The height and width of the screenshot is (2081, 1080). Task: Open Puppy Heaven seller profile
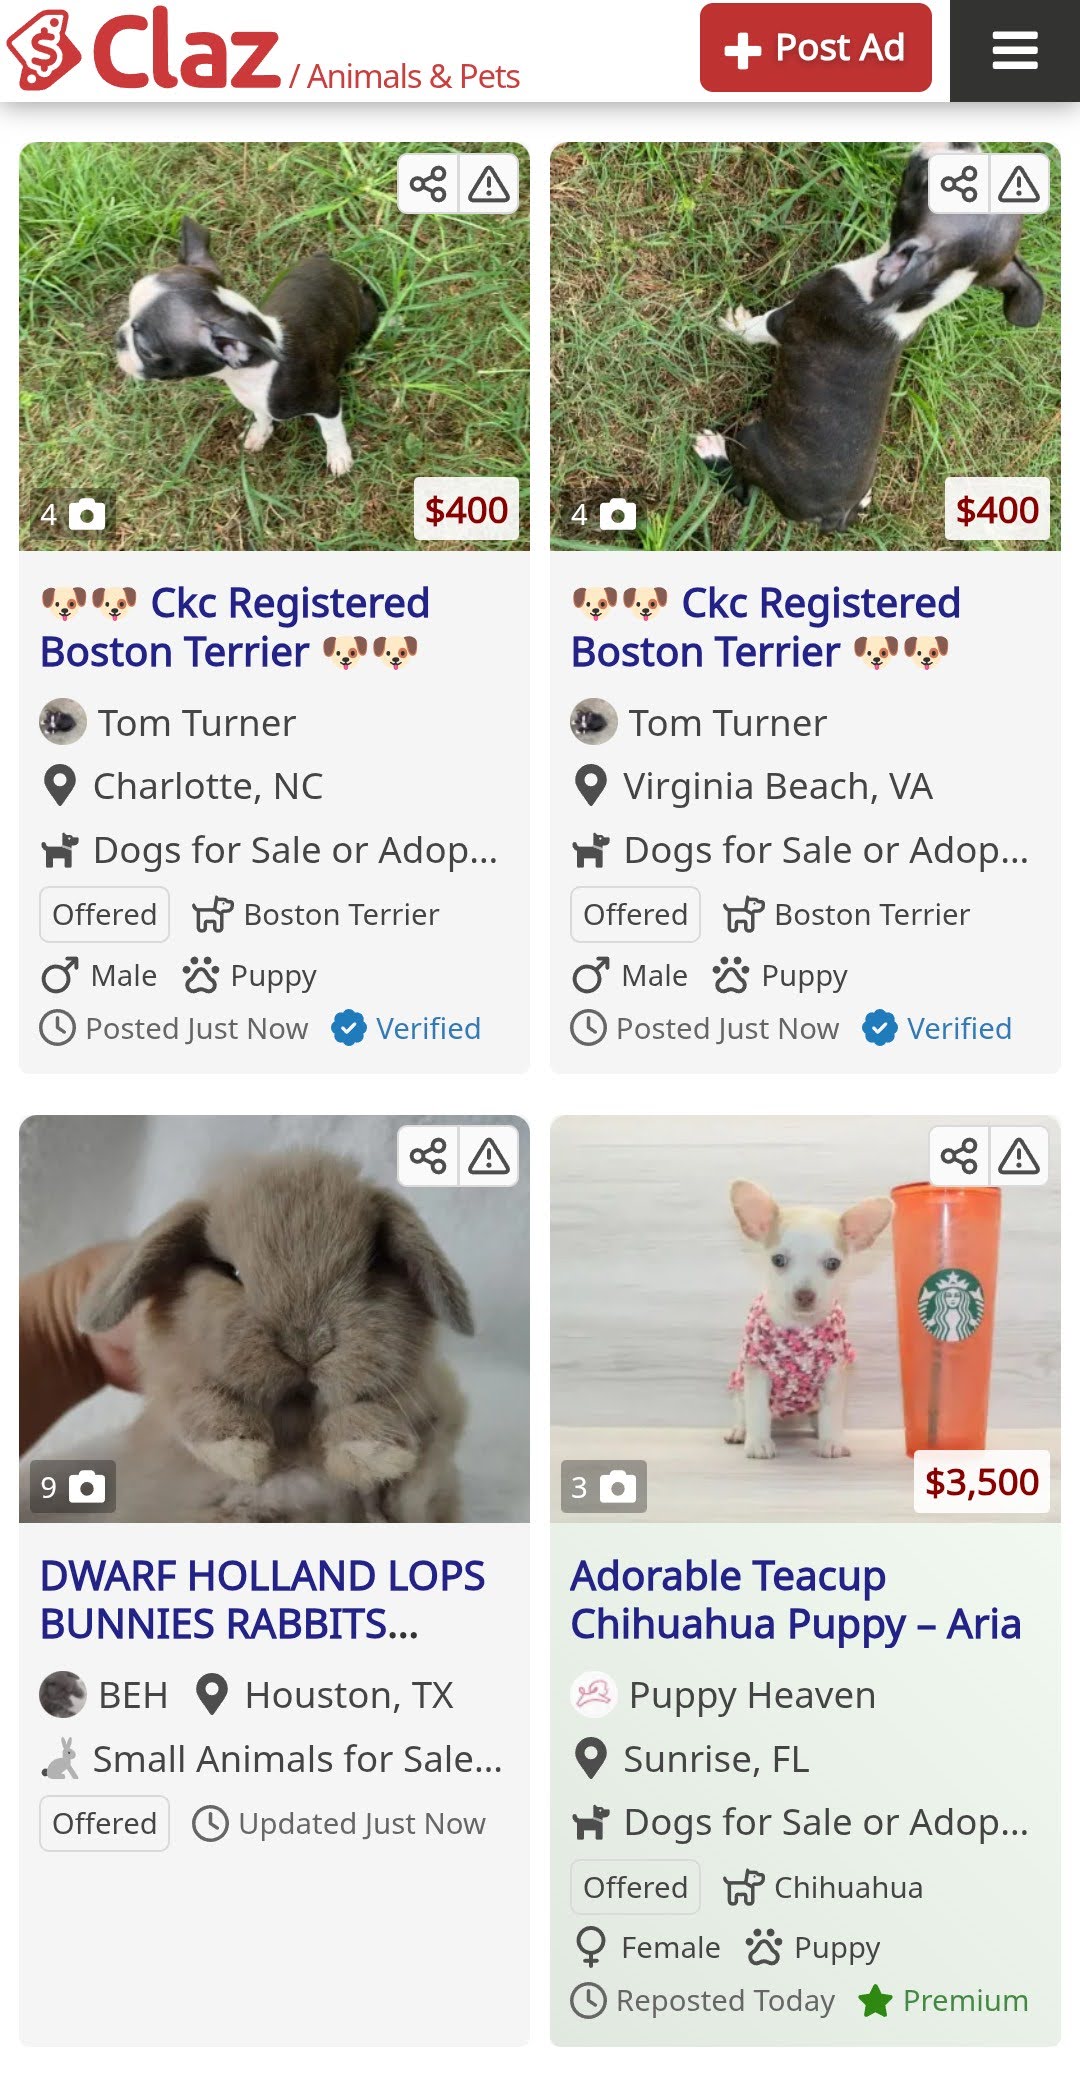point(751,1696)
